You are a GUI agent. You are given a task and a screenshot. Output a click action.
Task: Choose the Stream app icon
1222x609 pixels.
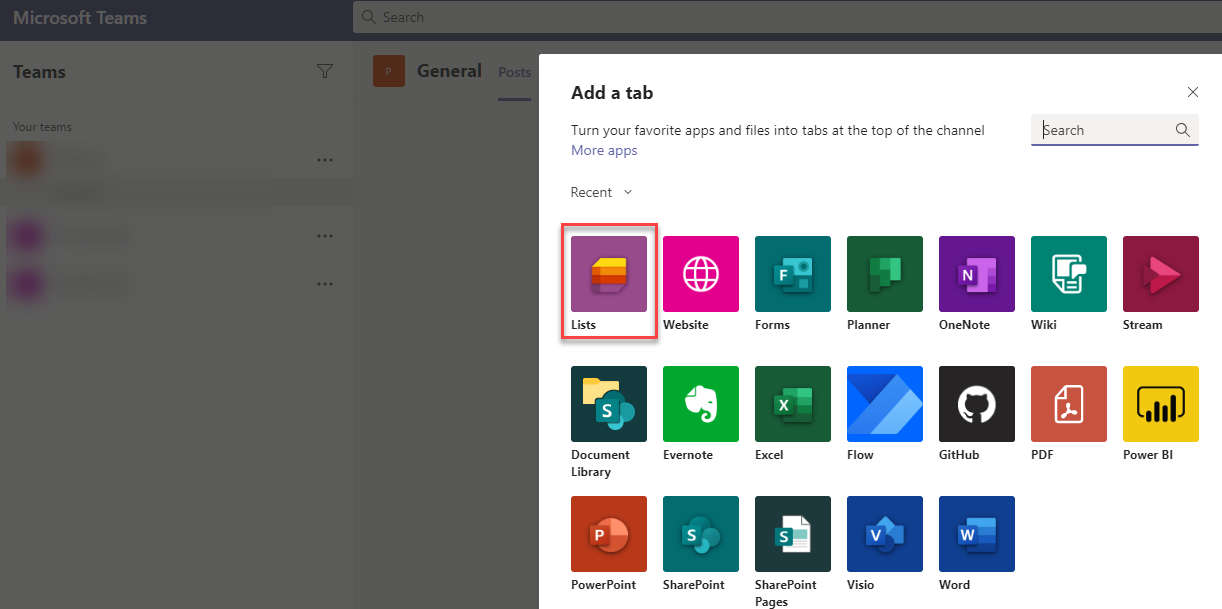pyautogui.click(x=1160, y=273)
